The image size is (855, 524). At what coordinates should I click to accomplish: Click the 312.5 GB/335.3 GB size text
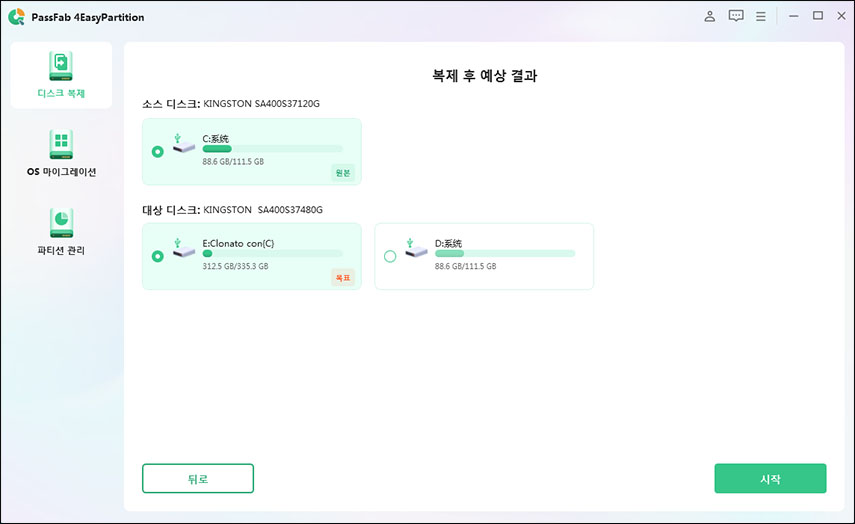(235, 266)
